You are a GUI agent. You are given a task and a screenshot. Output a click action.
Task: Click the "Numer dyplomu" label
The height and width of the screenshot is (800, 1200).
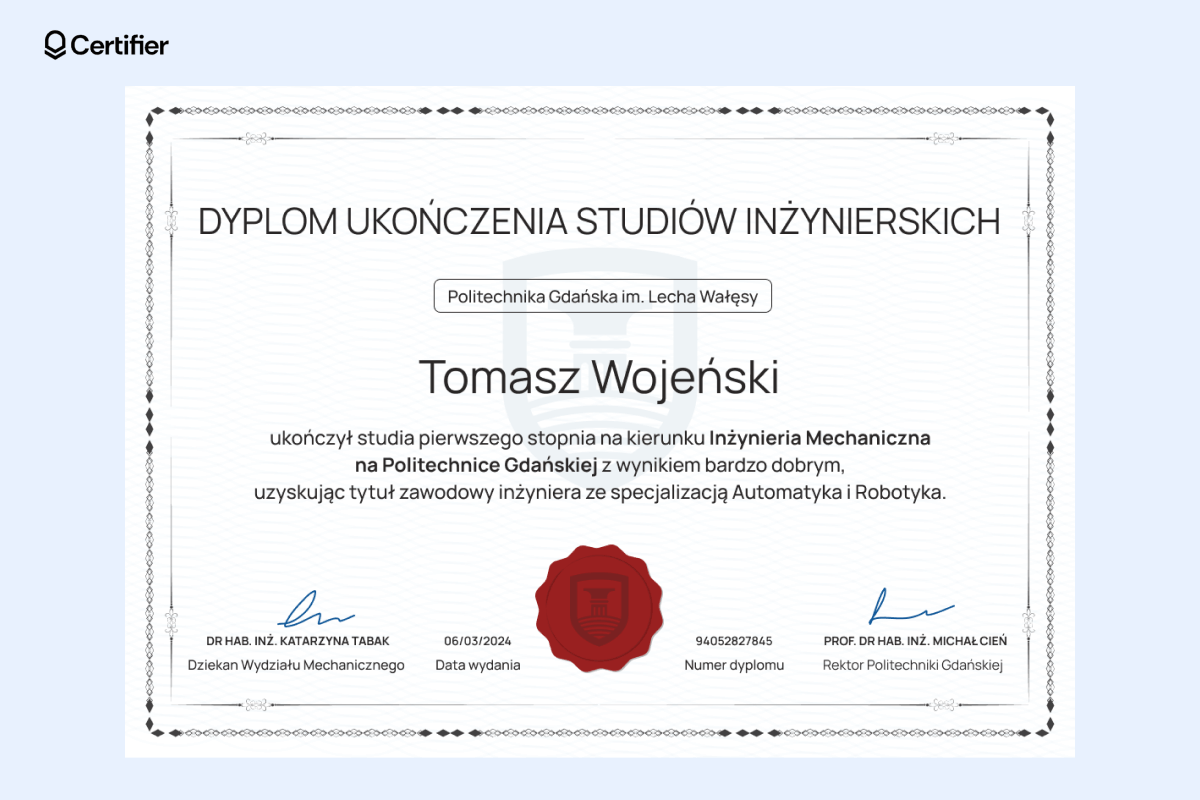734,665
